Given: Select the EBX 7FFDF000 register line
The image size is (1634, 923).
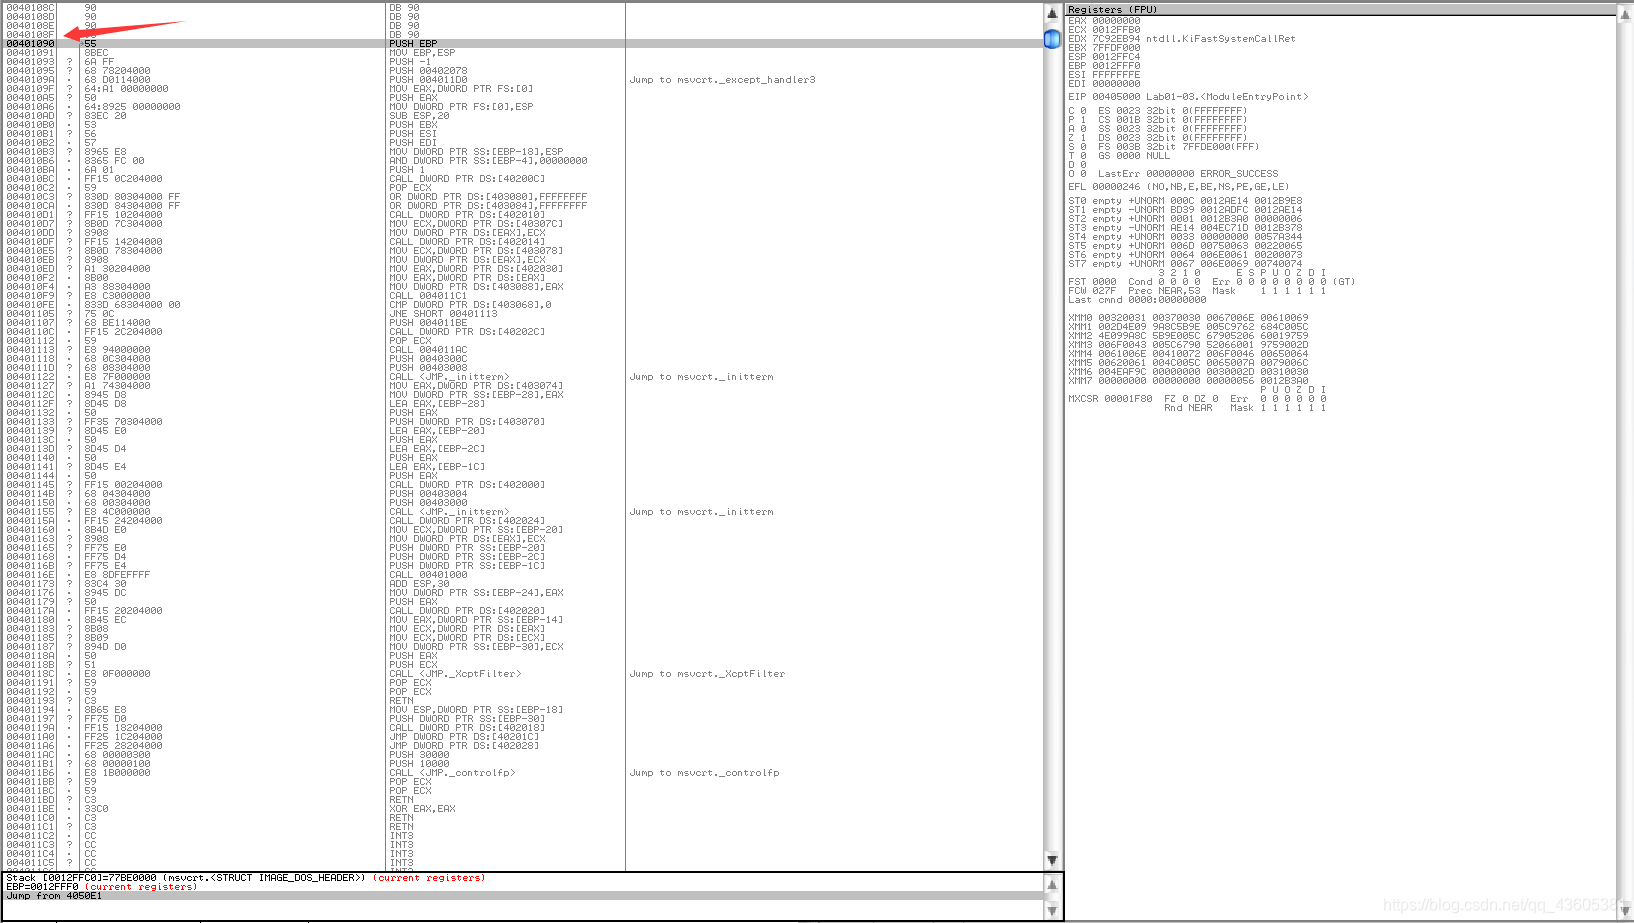Looking at the screenshot, I should [x=1104, y=48].
